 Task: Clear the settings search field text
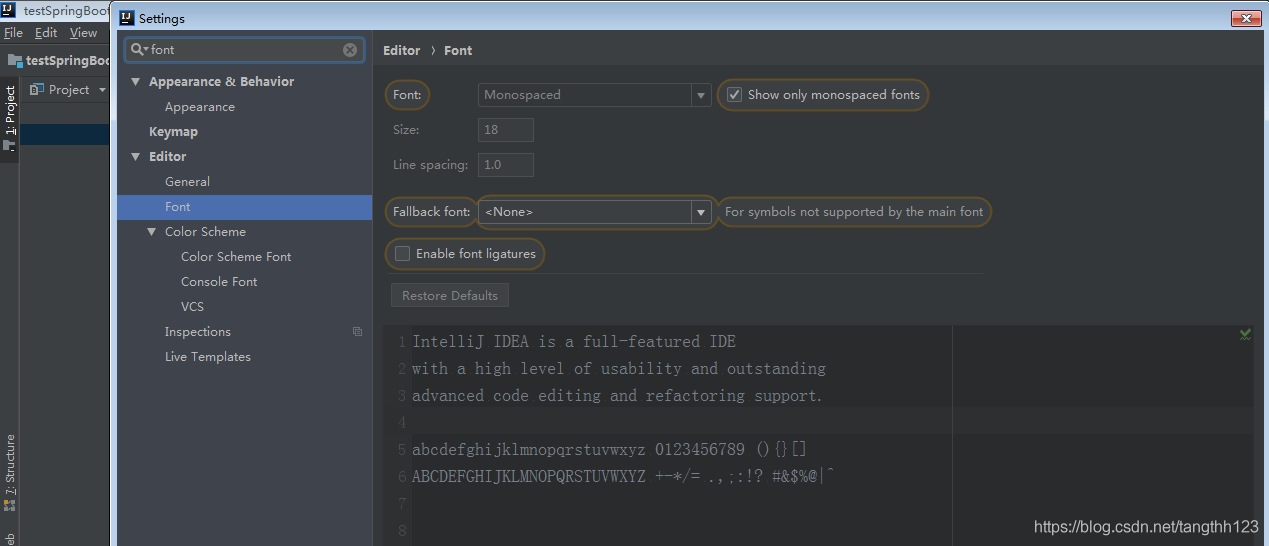point(350,50)
